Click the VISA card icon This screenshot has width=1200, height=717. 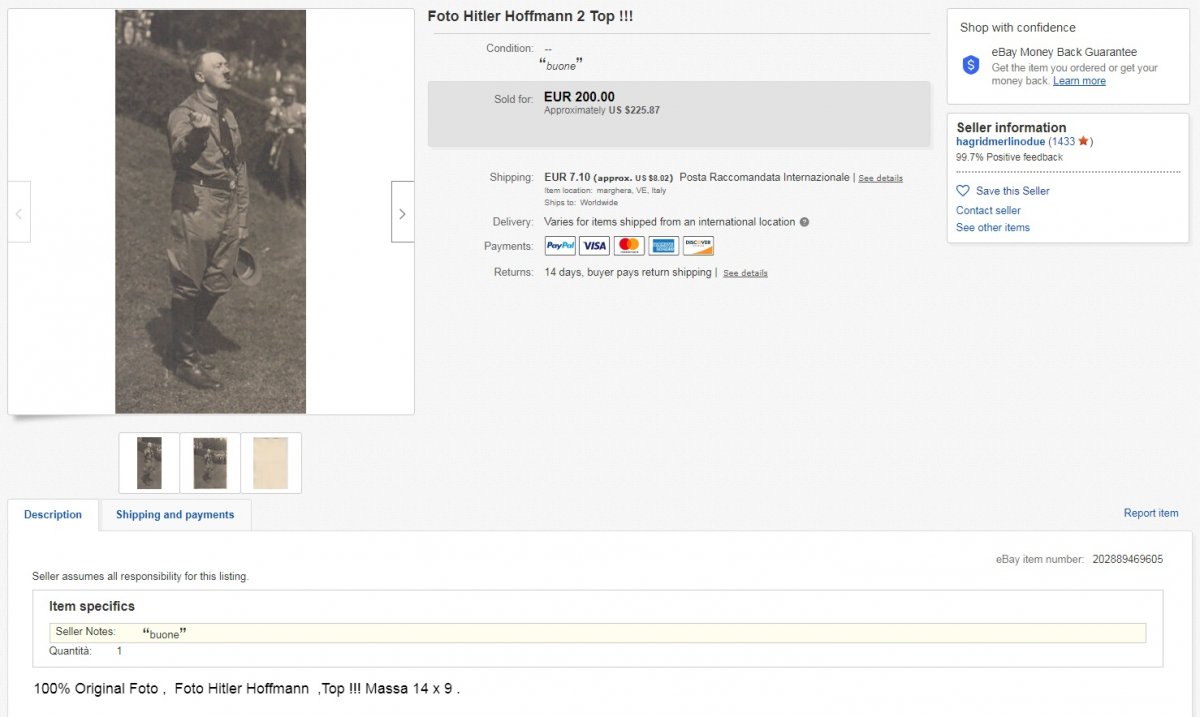point(594,246)
